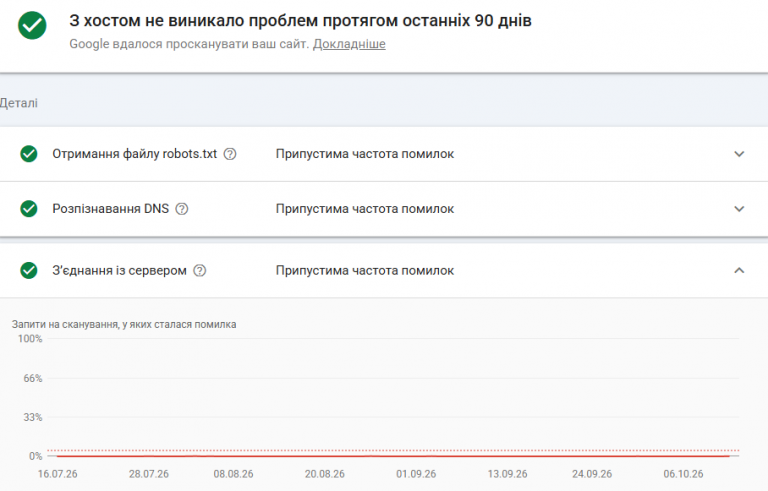The height and width of the screenshot is (491, 768).
Task: Click the robots.txt row status Припустима частота помилок
Action: [x=365, y=154]
